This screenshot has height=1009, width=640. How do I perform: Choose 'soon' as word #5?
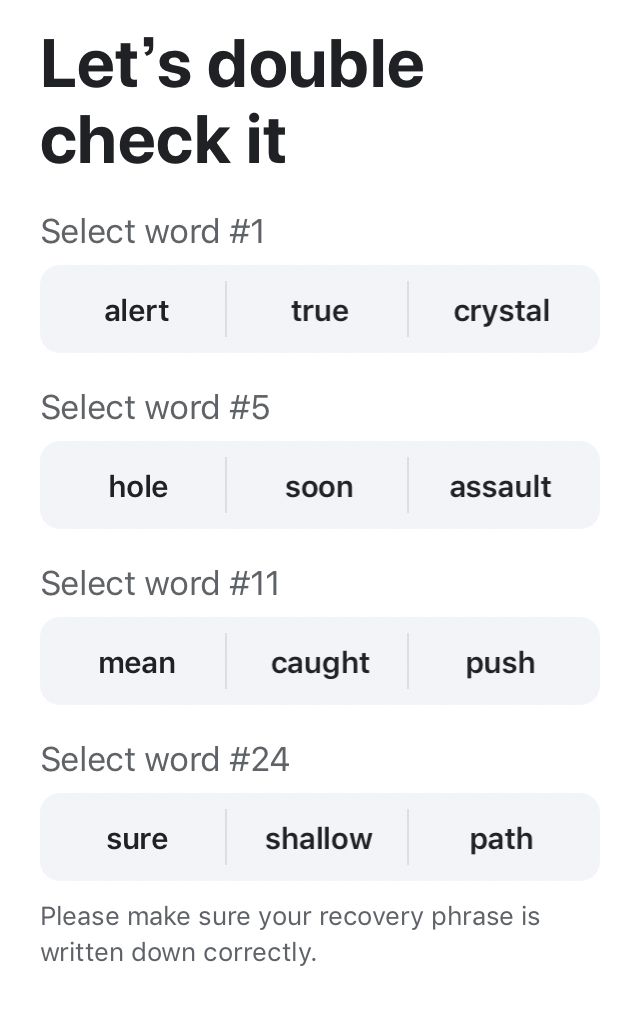(319, 486)
